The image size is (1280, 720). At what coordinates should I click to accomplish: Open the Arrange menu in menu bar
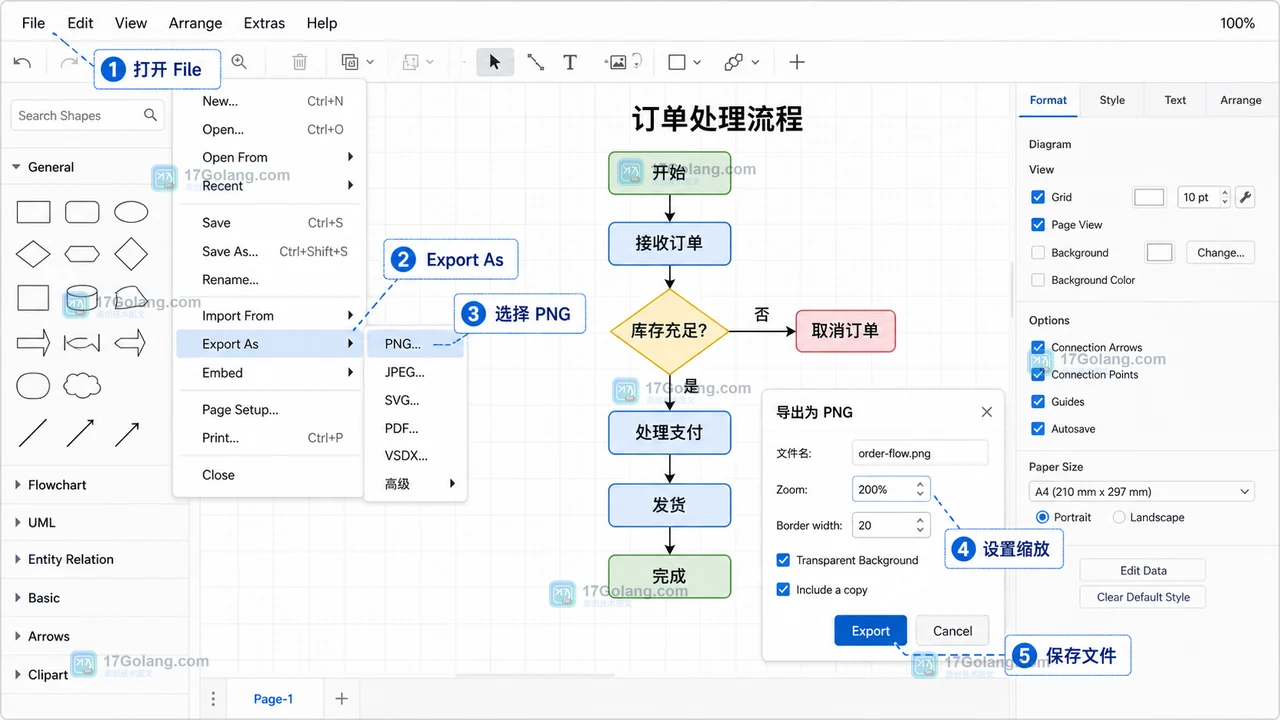pos(195,23)
